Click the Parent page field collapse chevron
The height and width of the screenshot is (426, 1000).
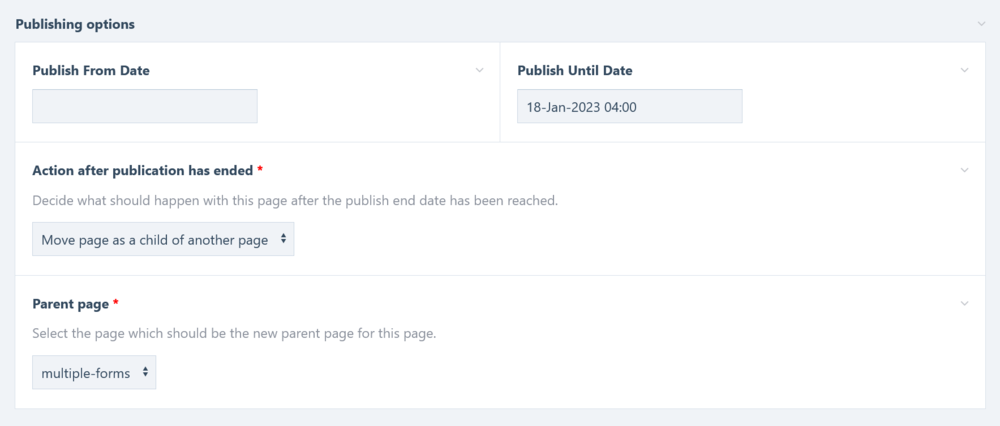coord(964,303)
